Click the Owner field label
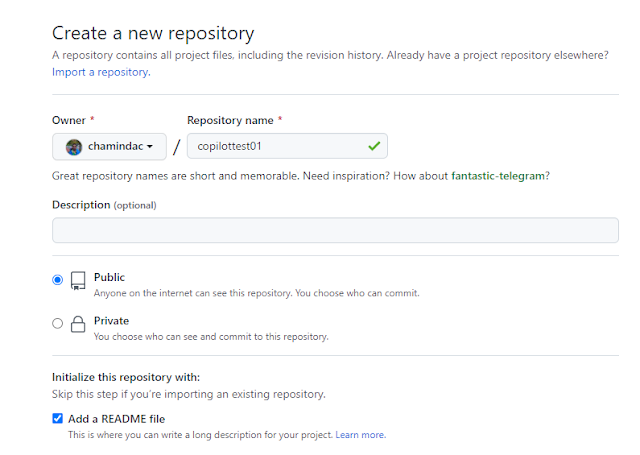The height and width of the screenshot is (455, 640). point(68,120)
